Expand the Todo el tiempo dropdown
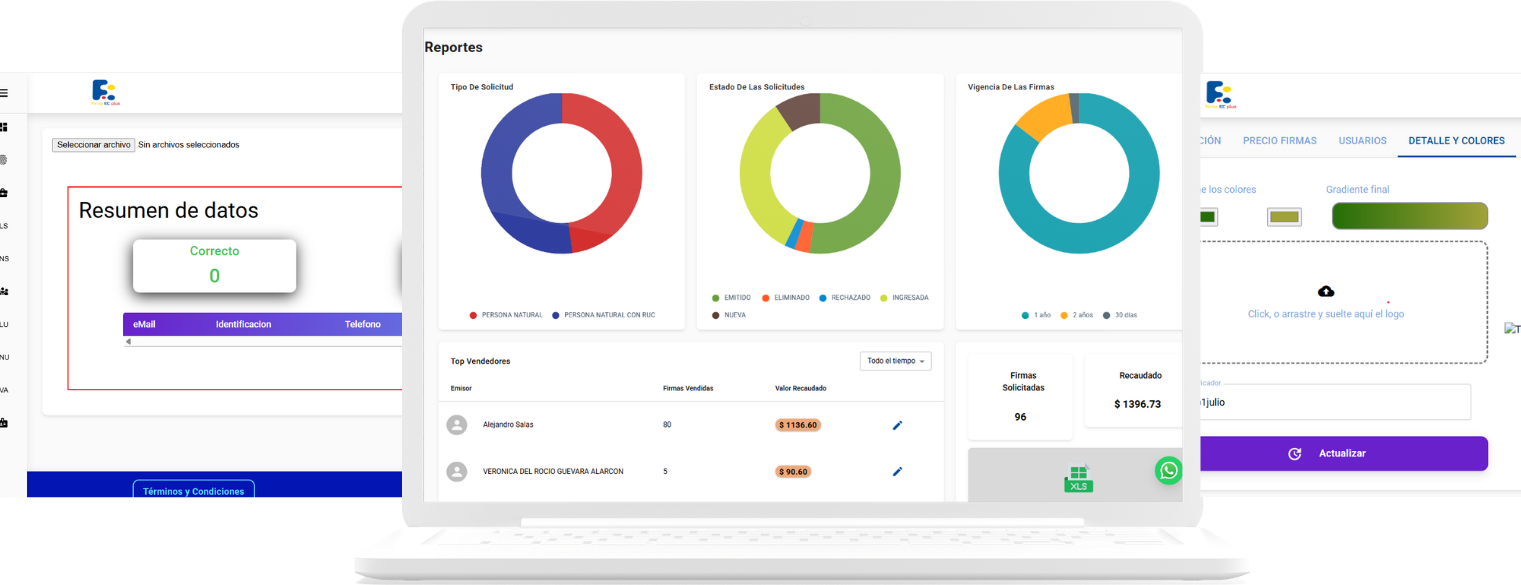The width and height of the screenshot is (1521, 585). (895, 361)
